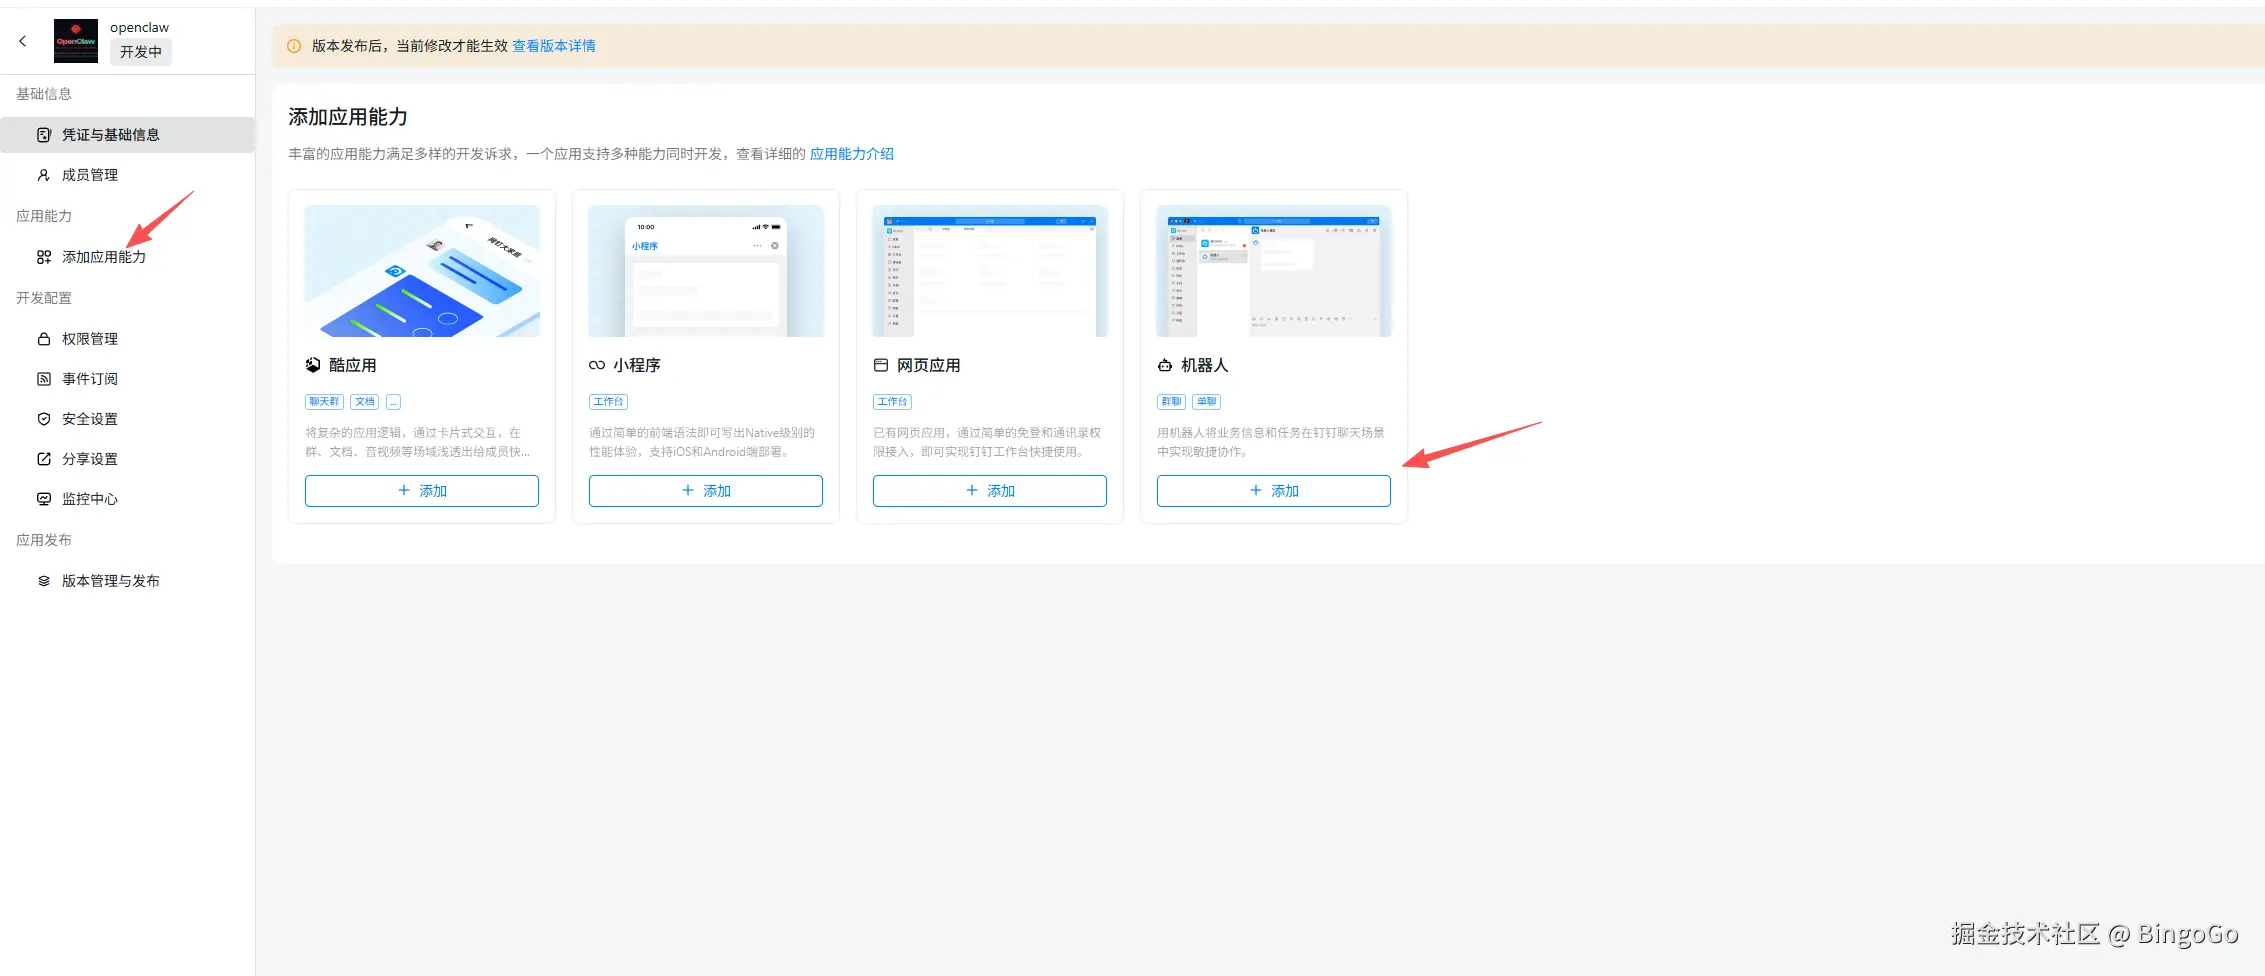2265x976 pixels.
Task: Click the openclaw app logo thumbnail
Action: [75, 40]
